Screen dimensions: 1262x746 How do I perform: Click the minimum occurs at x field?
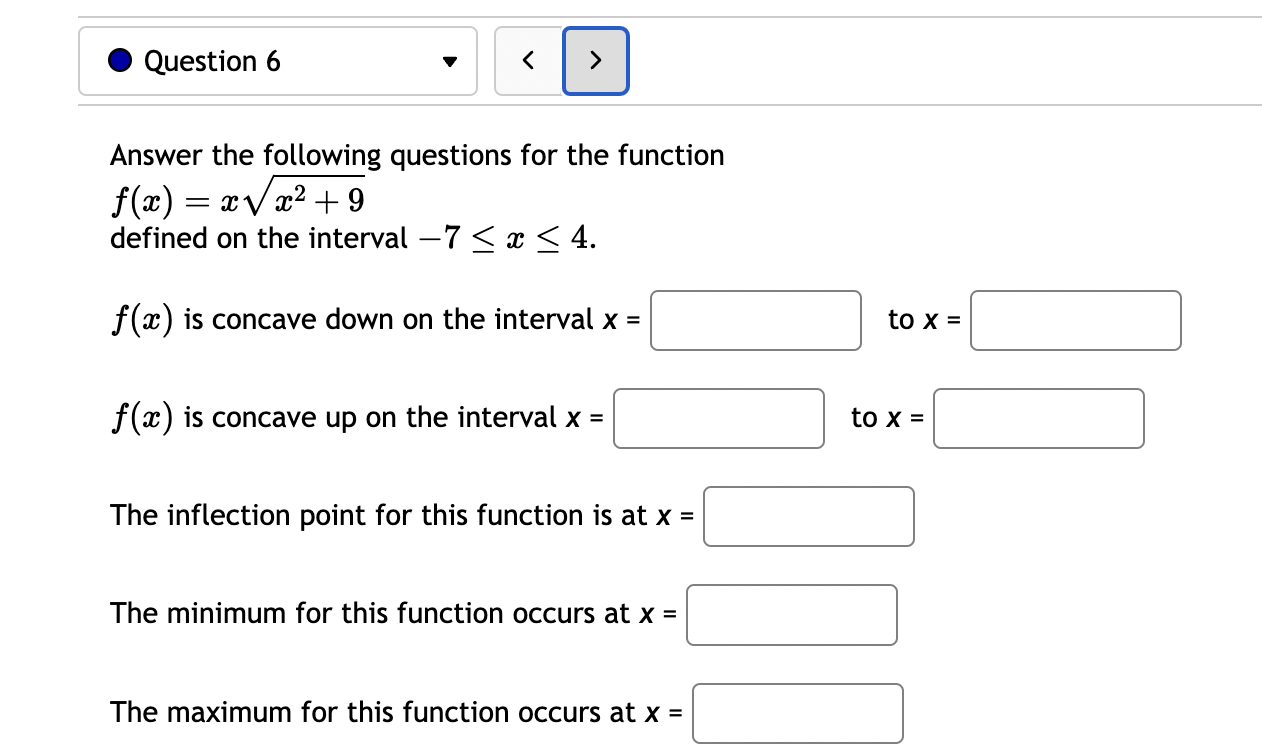(791, 615)
